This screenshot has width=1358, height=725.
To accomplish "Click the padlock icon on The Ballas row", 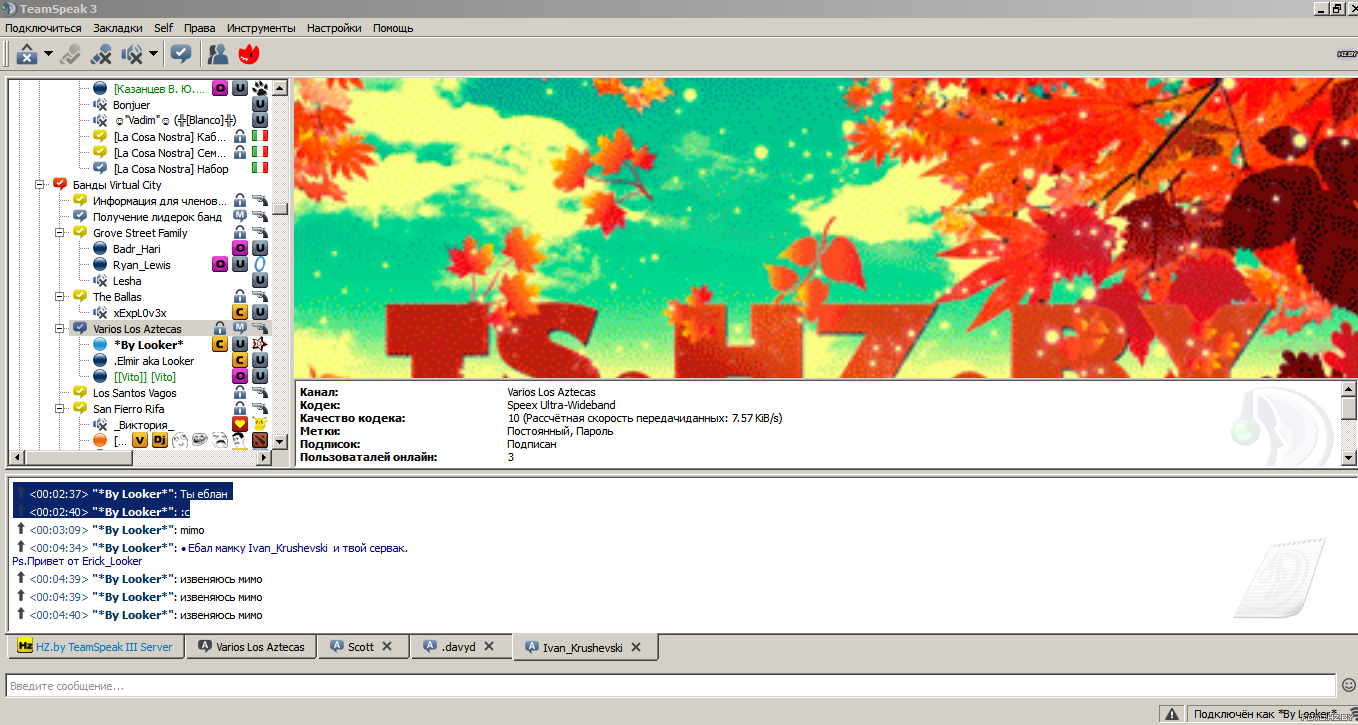I will pyautogui.click(x=240, y=297).
